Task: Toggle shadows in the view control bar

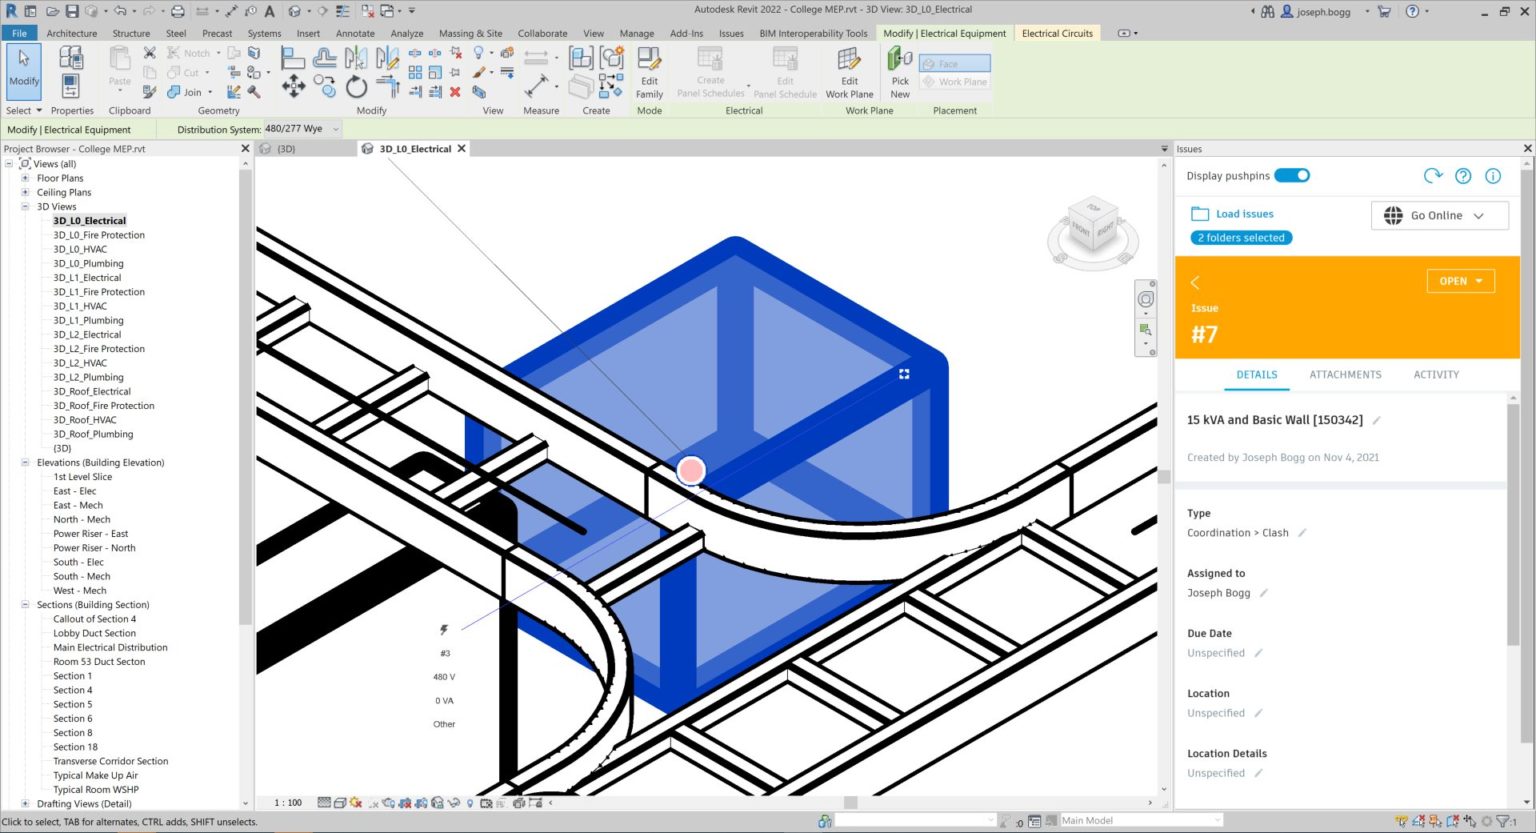Action: [373, 802]
